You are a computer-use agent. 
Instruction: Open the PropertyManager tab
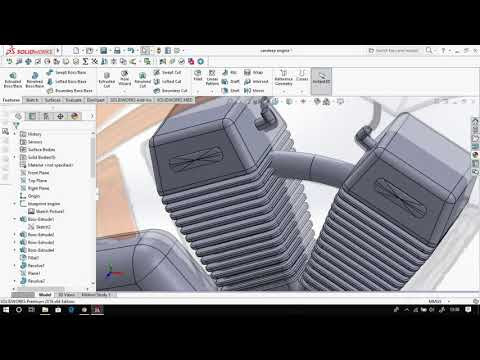pos(32,116)
